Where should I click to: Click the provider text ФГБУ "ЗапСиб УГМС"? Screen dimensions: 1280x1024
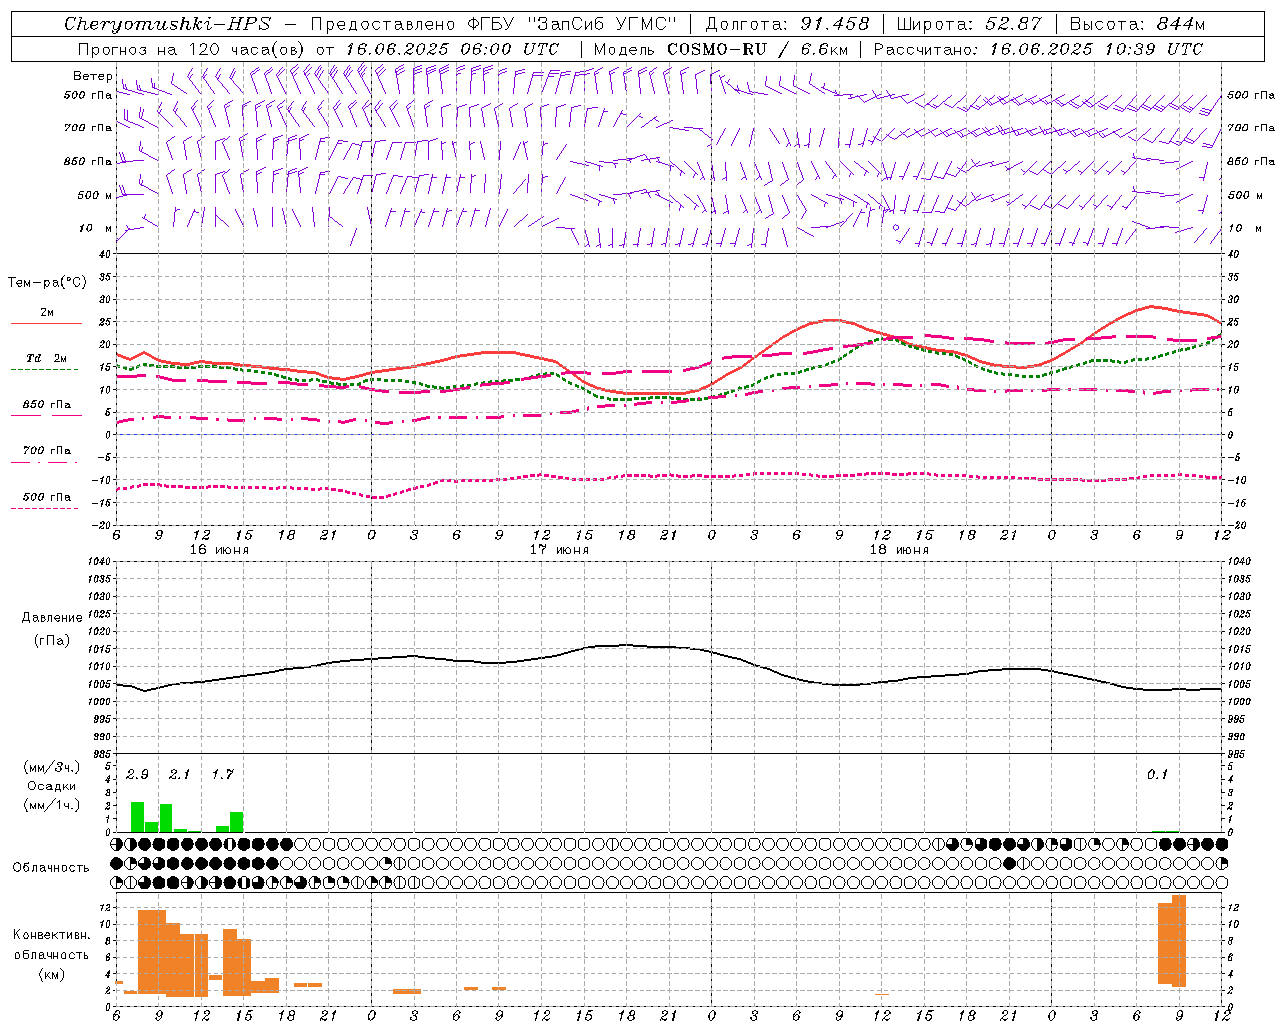[x=571, y=24]
